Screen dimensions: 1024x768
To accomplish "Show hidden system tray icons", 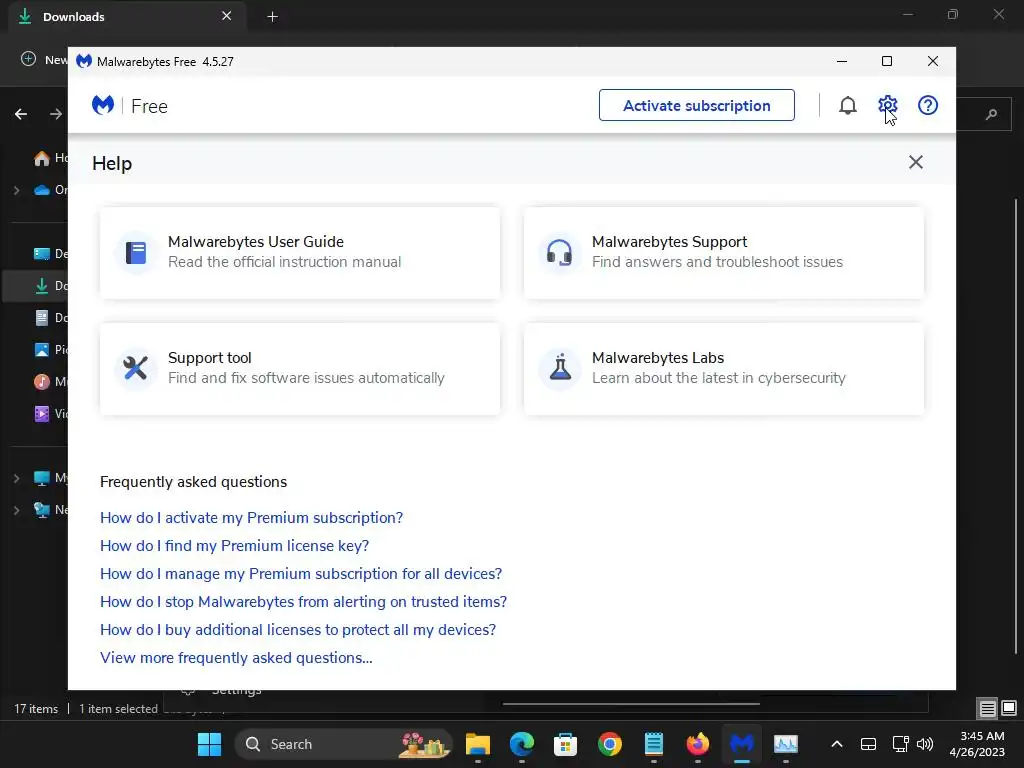I will pyautogui.click(x=837, y=744).
